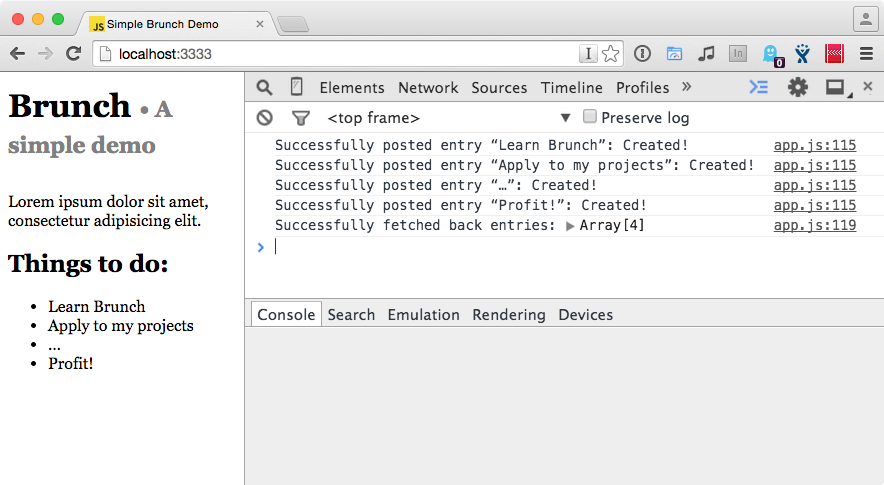
Task: Open the red square extension icon
Action: pos(834,54)
